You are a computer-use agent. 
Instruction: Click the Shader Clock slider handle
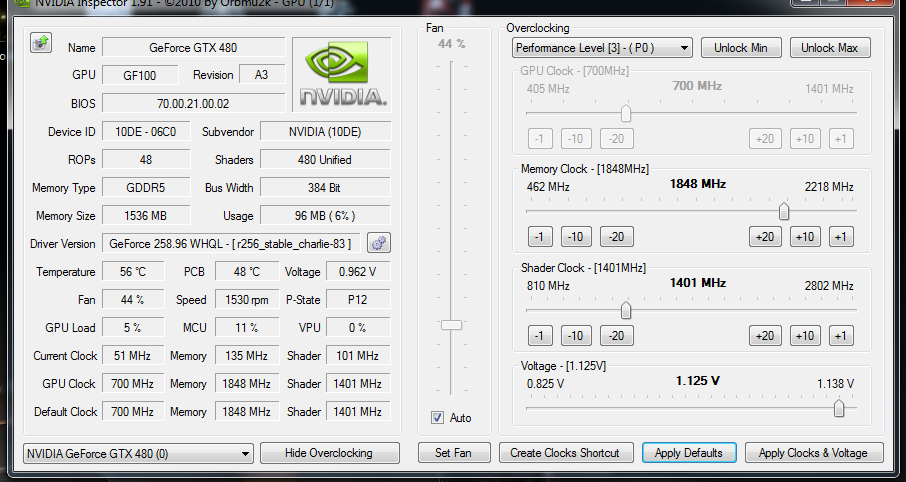click(626, 310)
